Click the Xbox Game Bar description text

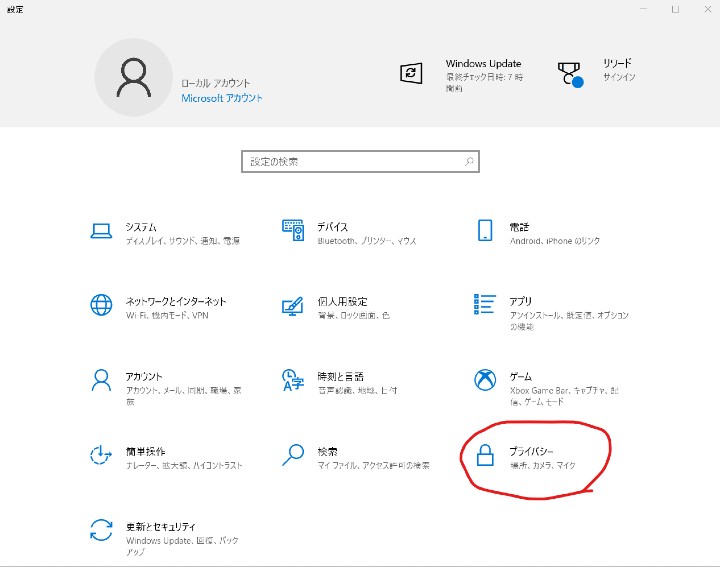[x=564, y=396]
